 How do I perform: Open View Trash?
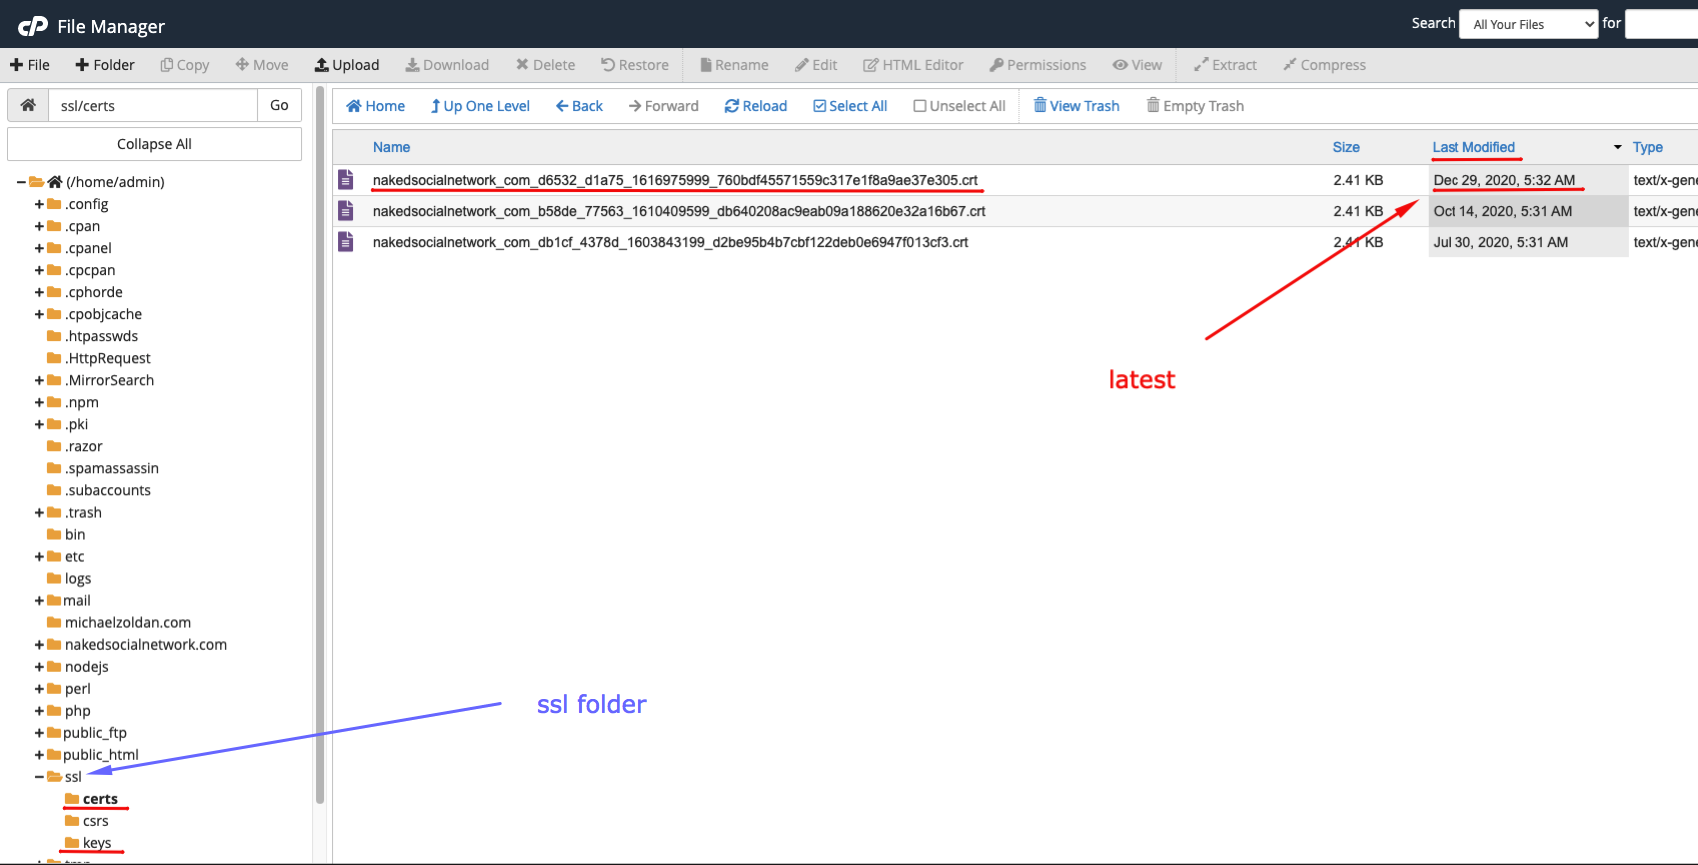(1076, 106)
